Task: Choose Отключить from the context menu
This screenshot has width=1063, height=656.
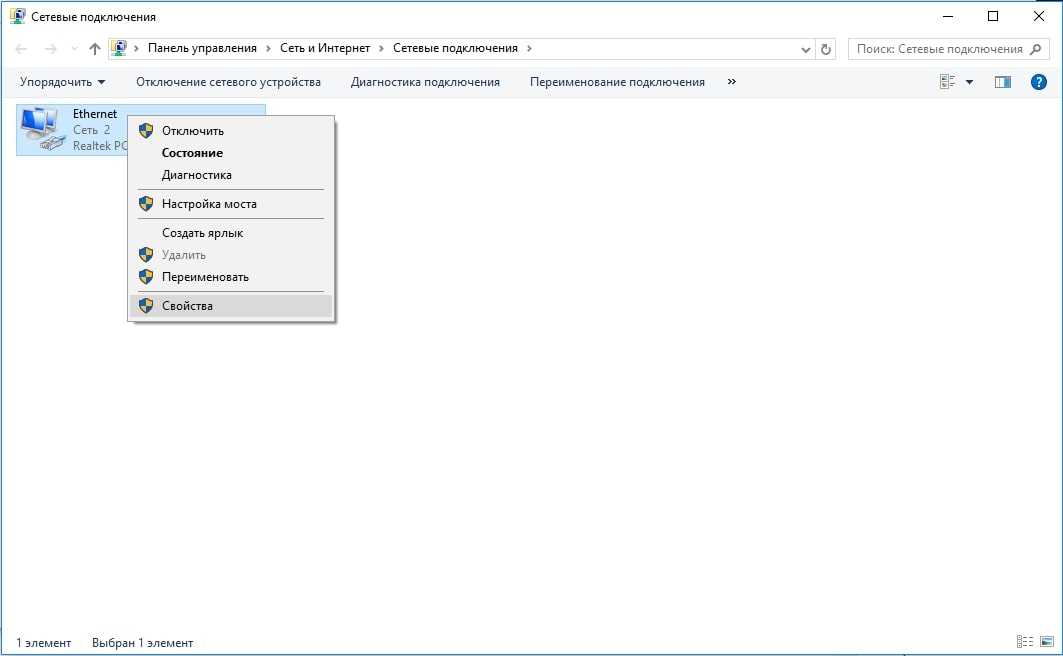Action: (x=193, y=131)
